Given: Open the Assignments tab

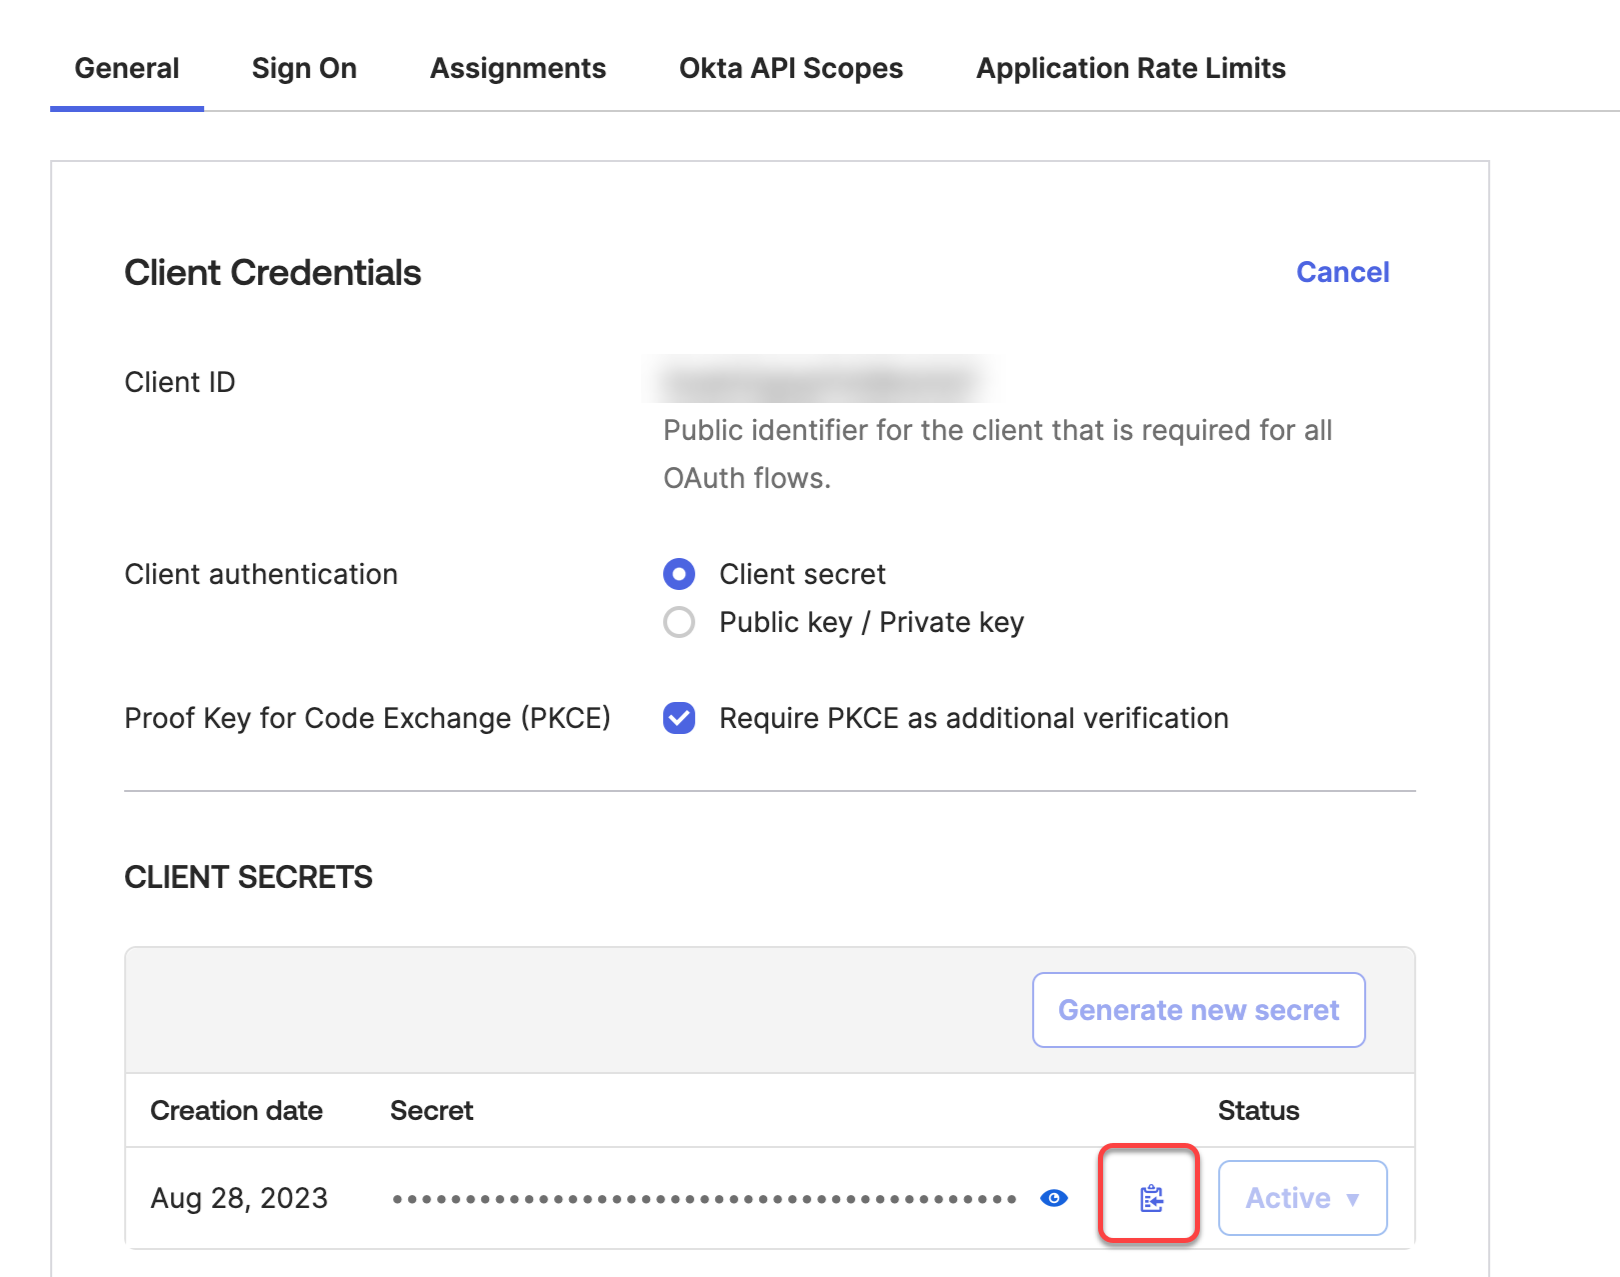Looking at the screenshot, I should [517, 68].
